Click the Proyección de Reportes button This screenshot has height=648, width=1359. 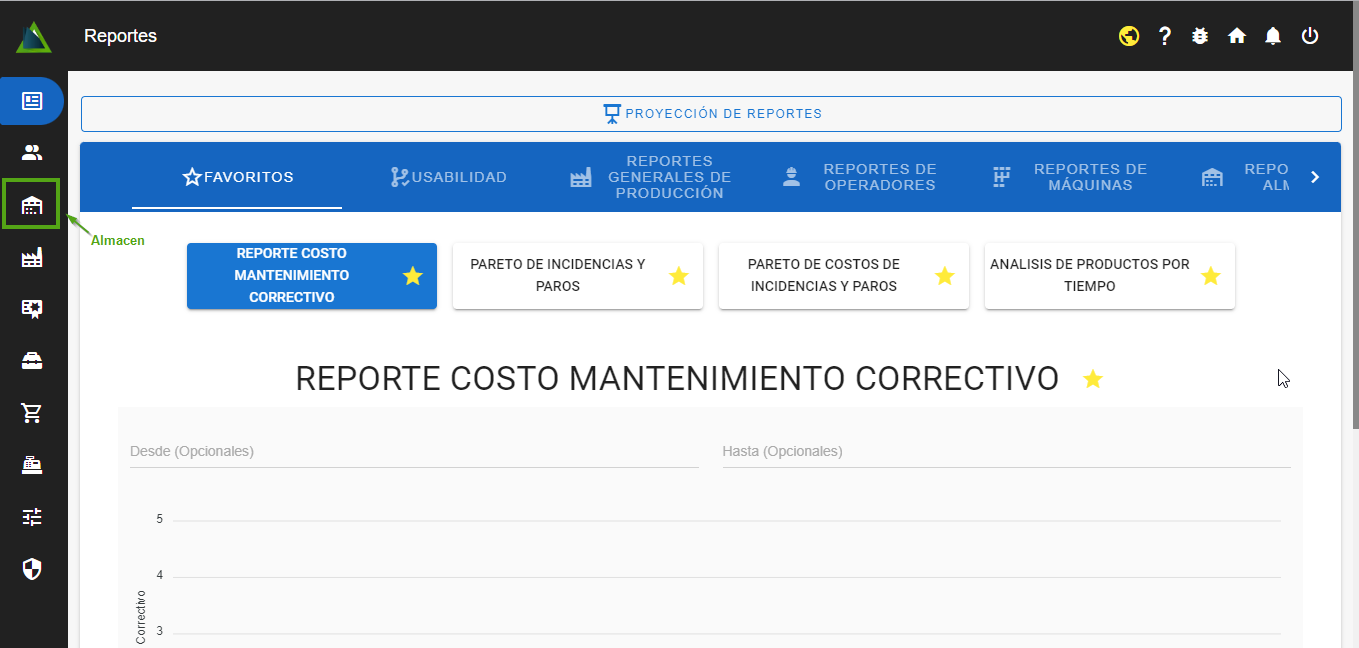point(711,114)
